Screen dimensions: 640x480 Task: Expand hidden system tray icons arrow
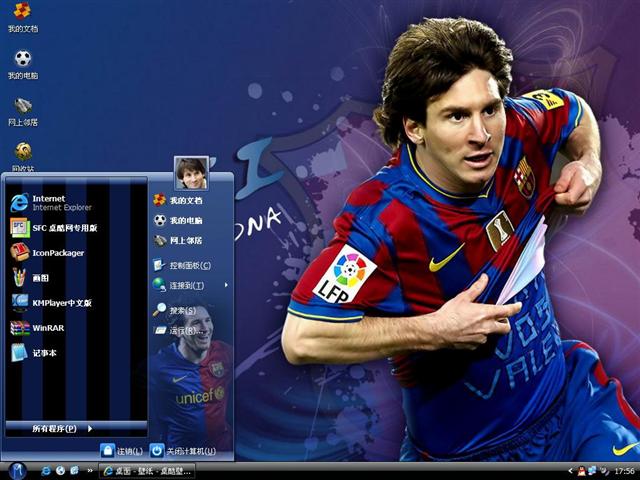tap(570, 471)
